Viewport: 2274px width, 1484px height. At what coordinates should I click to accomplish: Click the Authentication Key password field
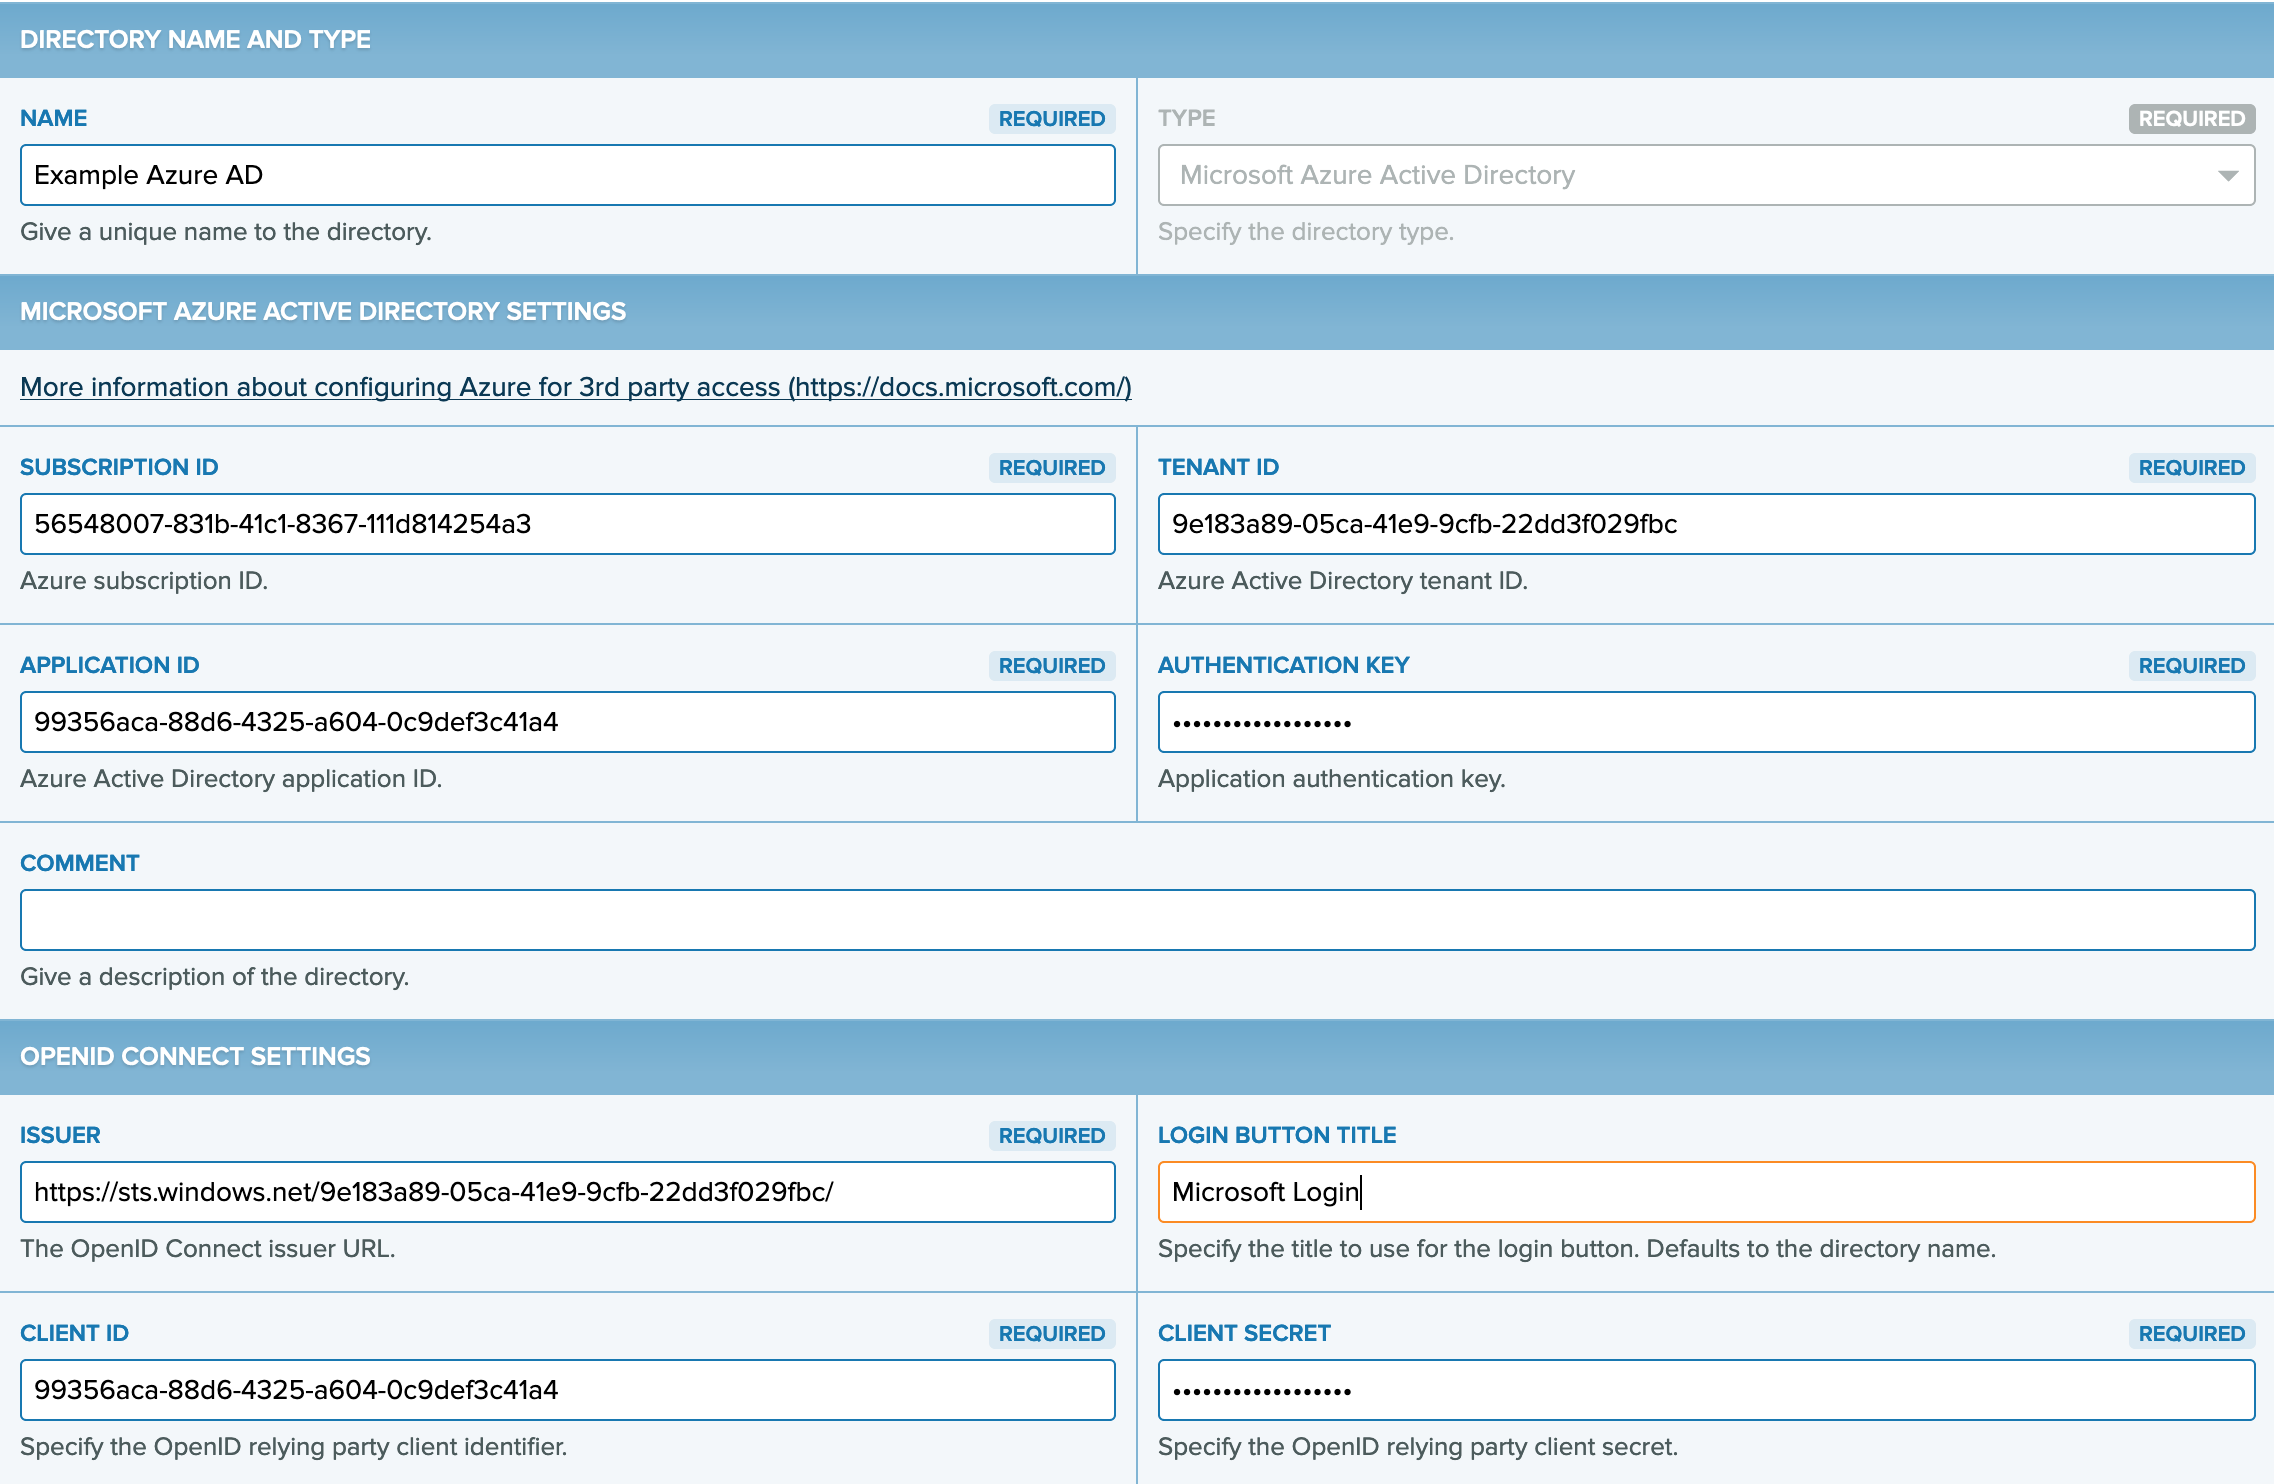(1705, 722)
